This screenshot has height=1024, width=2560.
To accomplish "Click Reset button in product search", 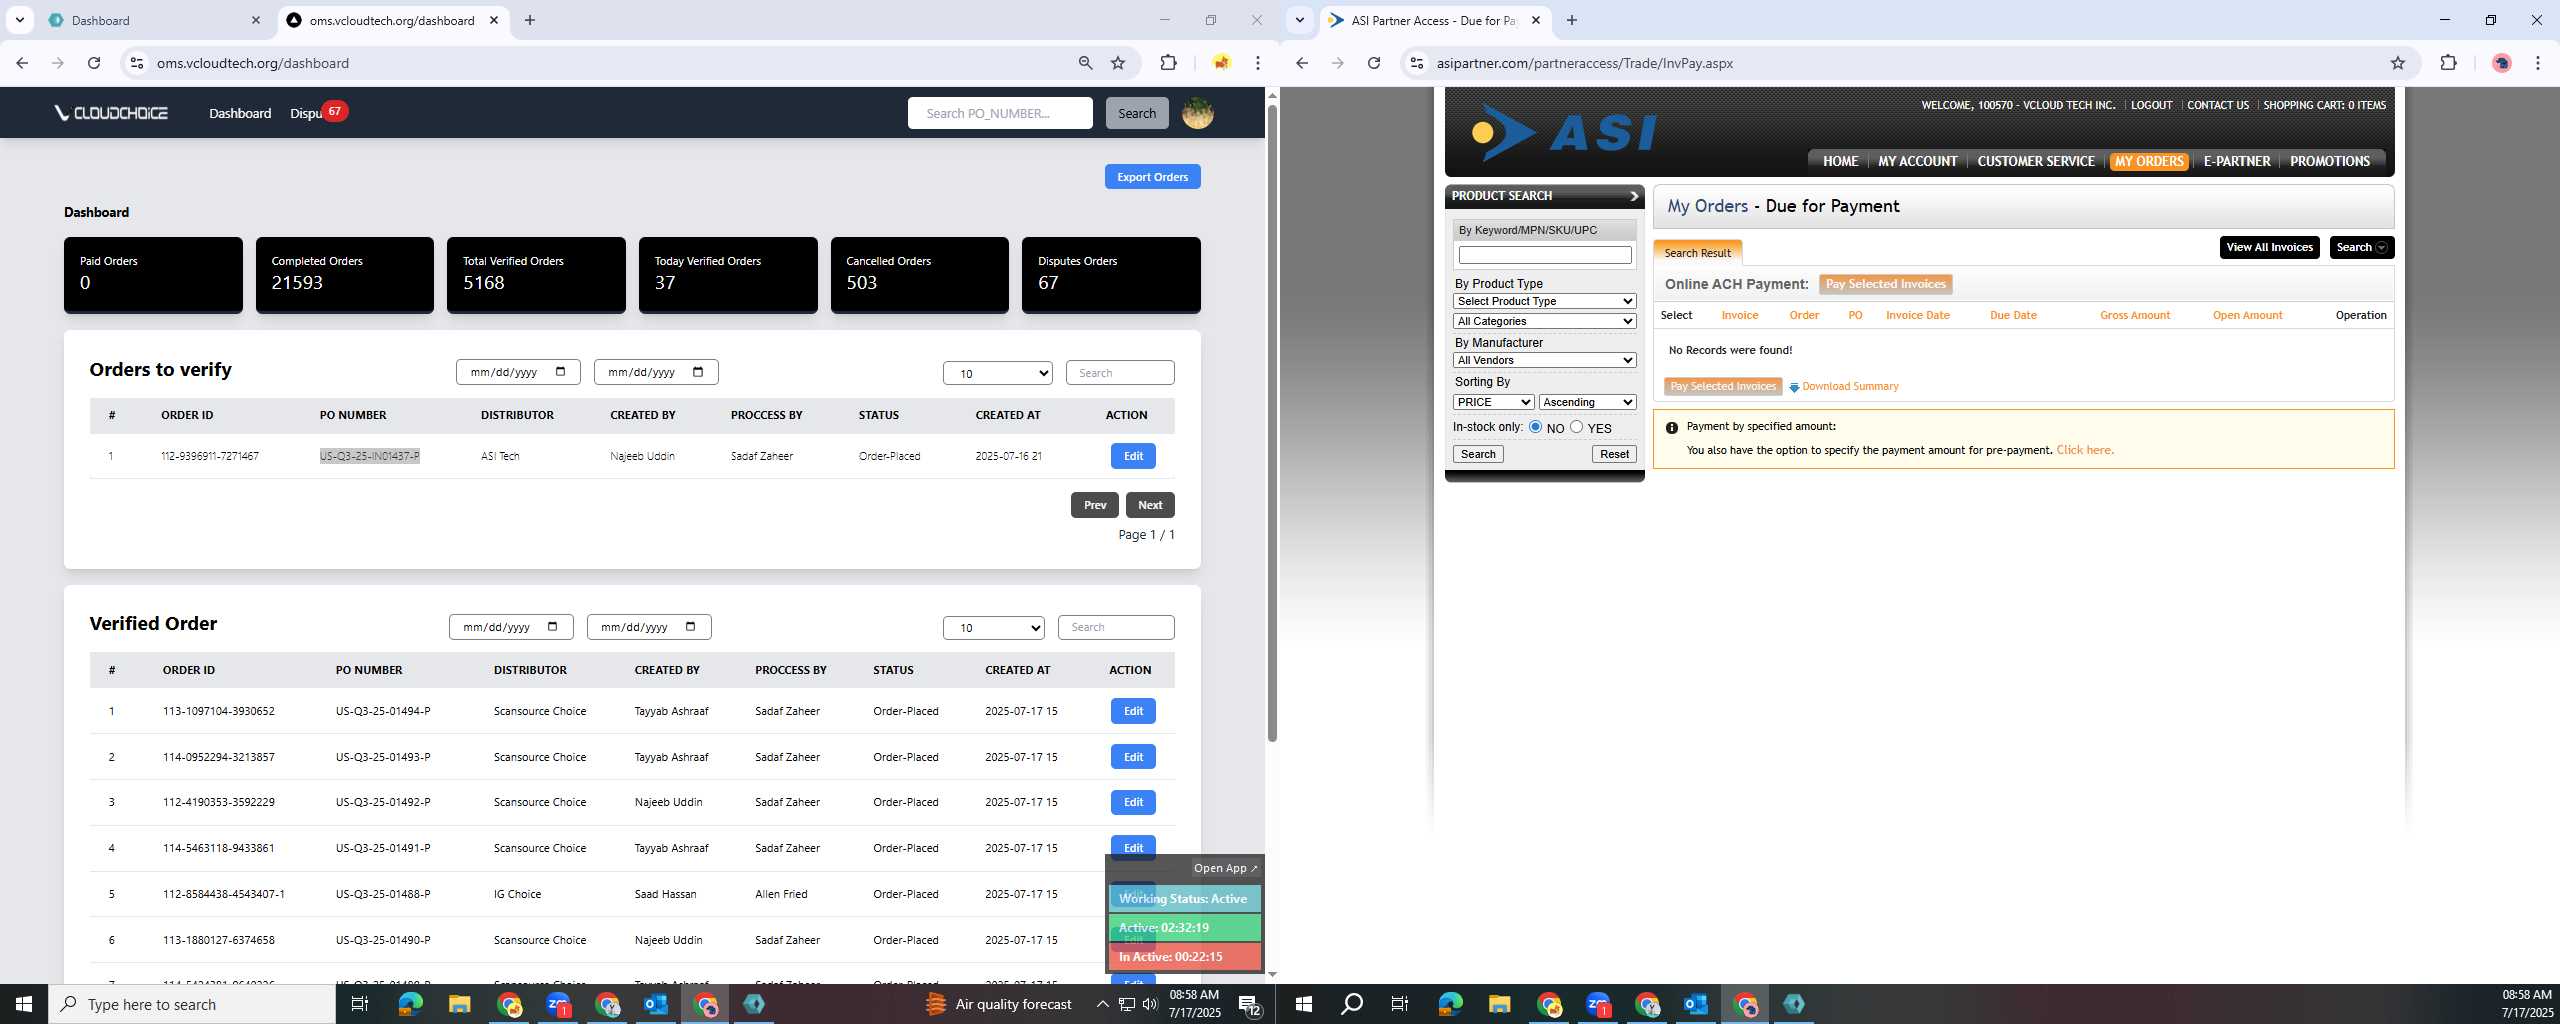I will [x=1614, y=454].
